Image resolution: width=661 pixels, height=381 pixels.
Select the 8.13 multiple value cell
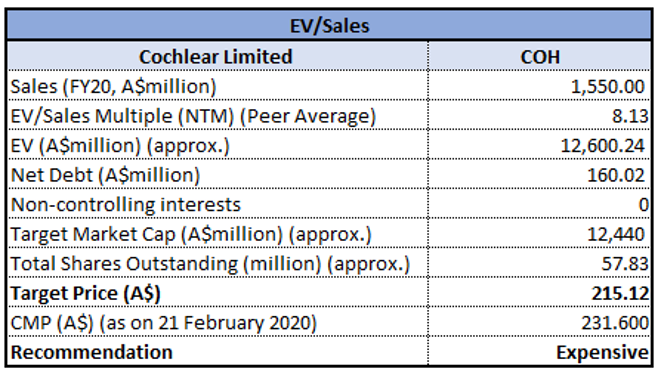click(540, 115)
